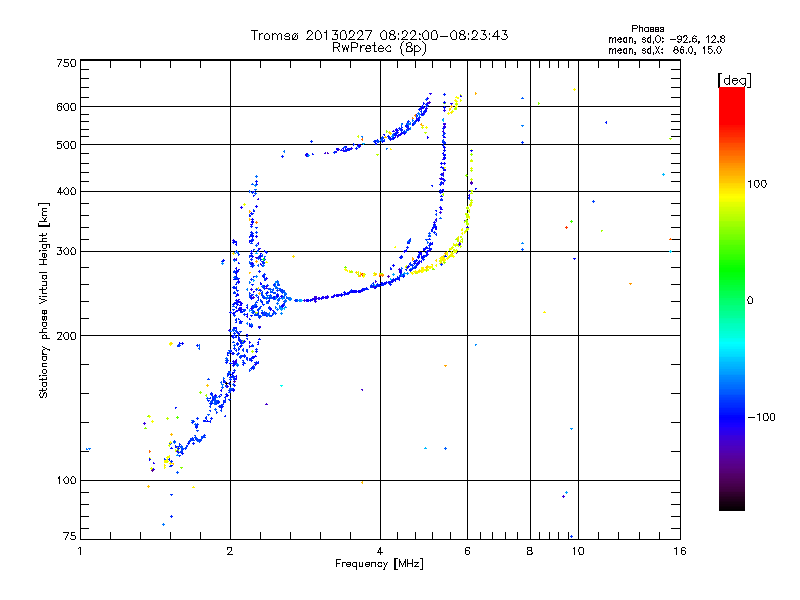Image resolution: width=800 pixels, height=600 pixels.
Task: Click the x-axis tick label '2'
Action: point(230,551)
